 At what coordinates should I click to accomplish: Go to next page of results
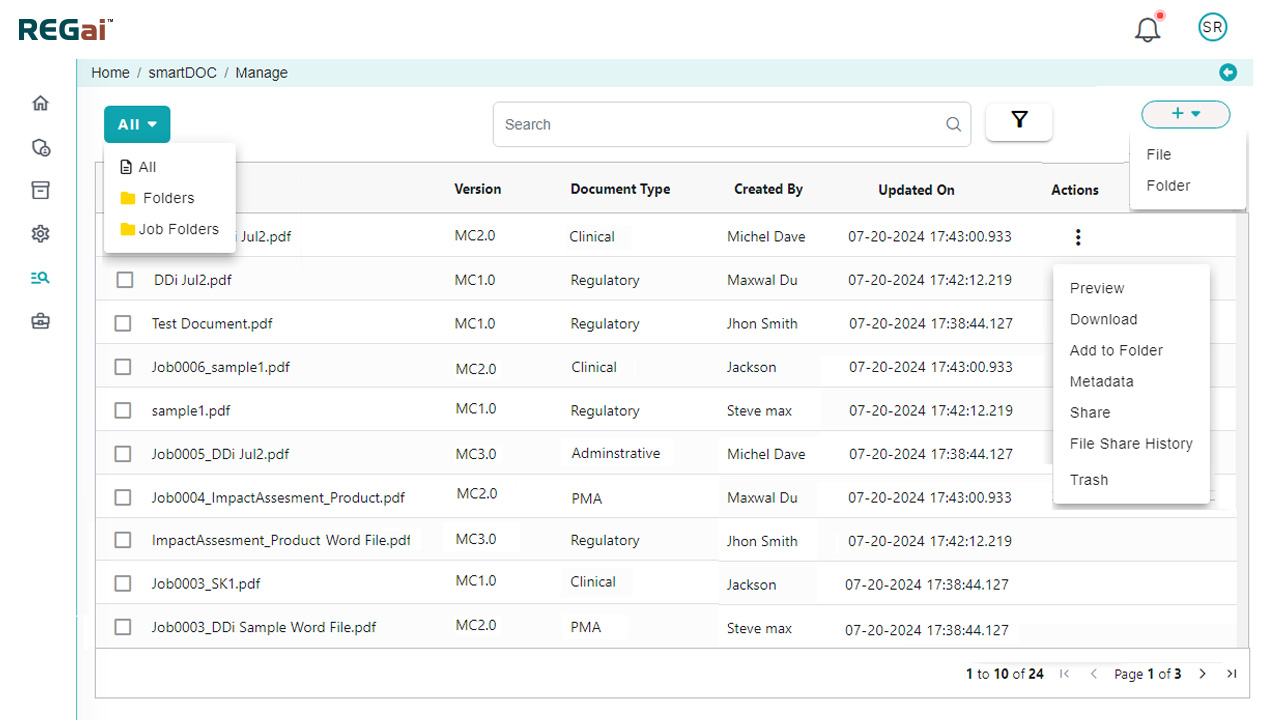pos(1203,674)
